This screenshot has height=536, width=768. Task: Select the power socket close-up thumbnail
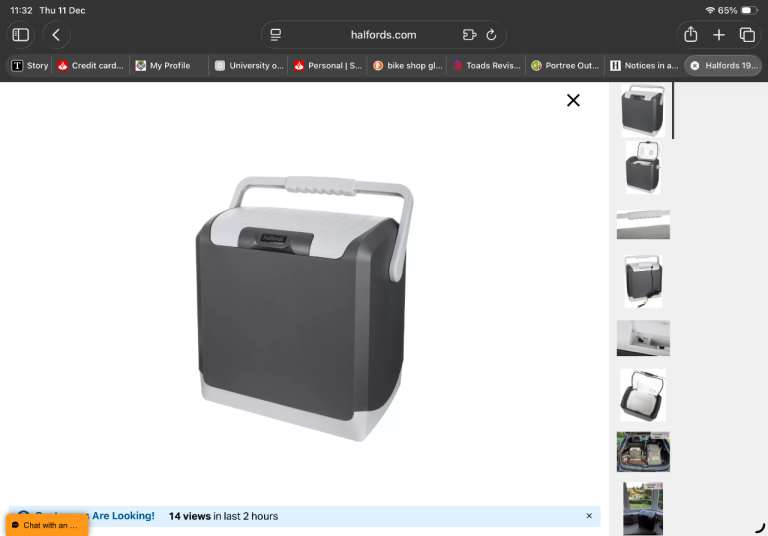[643, 338]
